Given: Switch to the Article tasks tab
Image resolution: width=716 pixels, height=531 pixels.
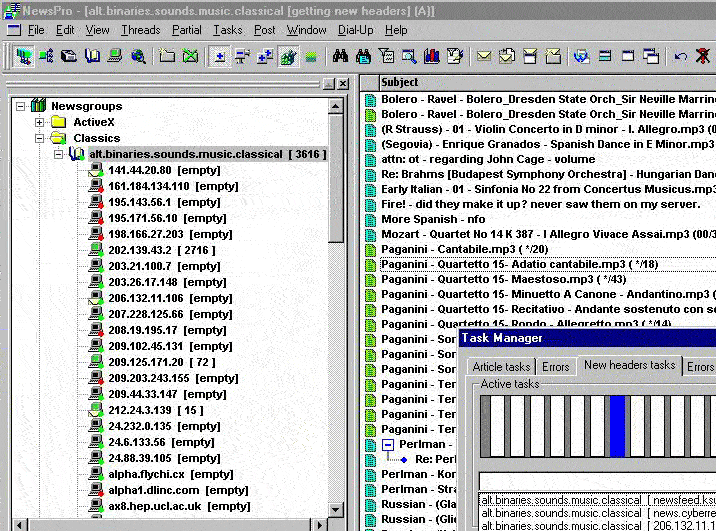Looking at the screenshot, I should point(502,366).
